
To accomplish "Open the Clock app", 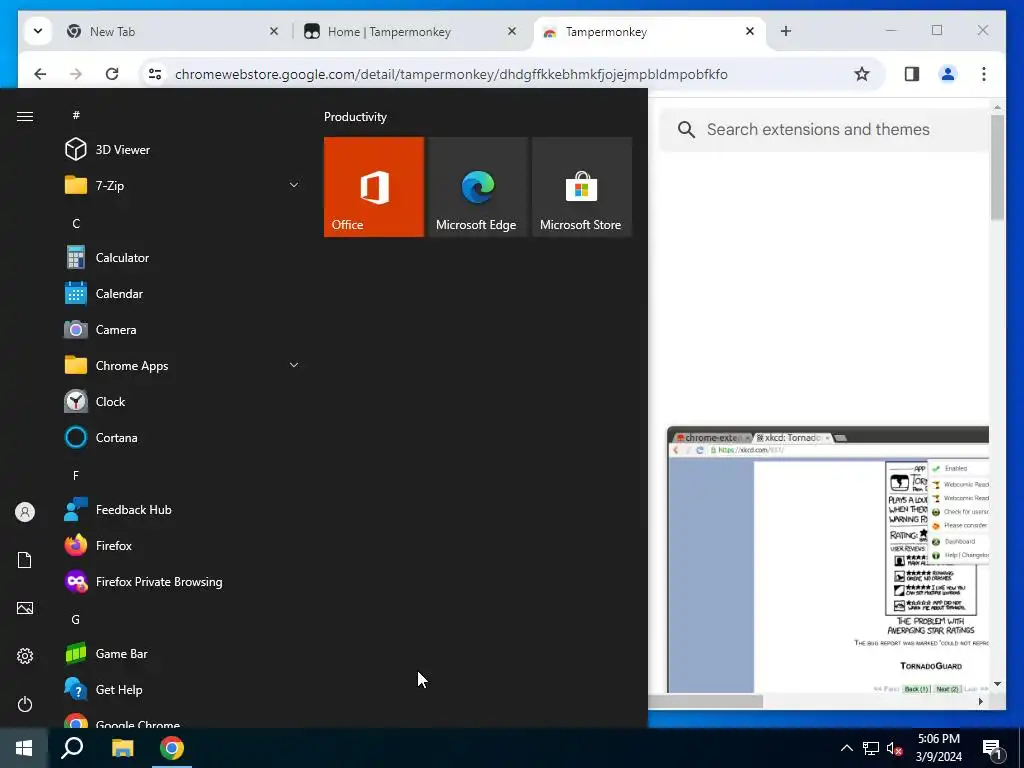I will click(183, 401).
